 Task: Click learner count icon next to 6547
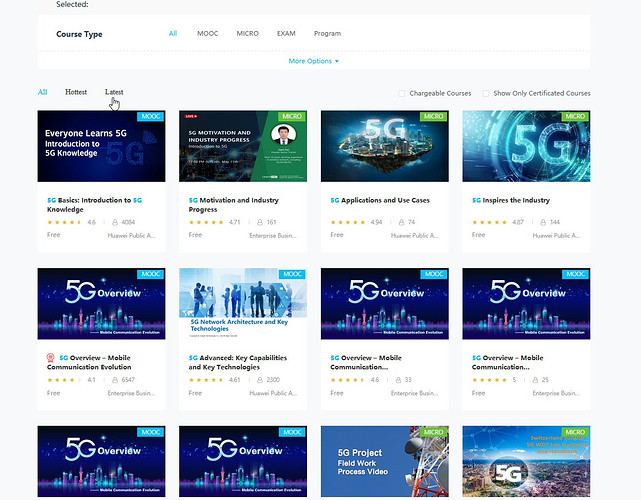coord(115,380)
